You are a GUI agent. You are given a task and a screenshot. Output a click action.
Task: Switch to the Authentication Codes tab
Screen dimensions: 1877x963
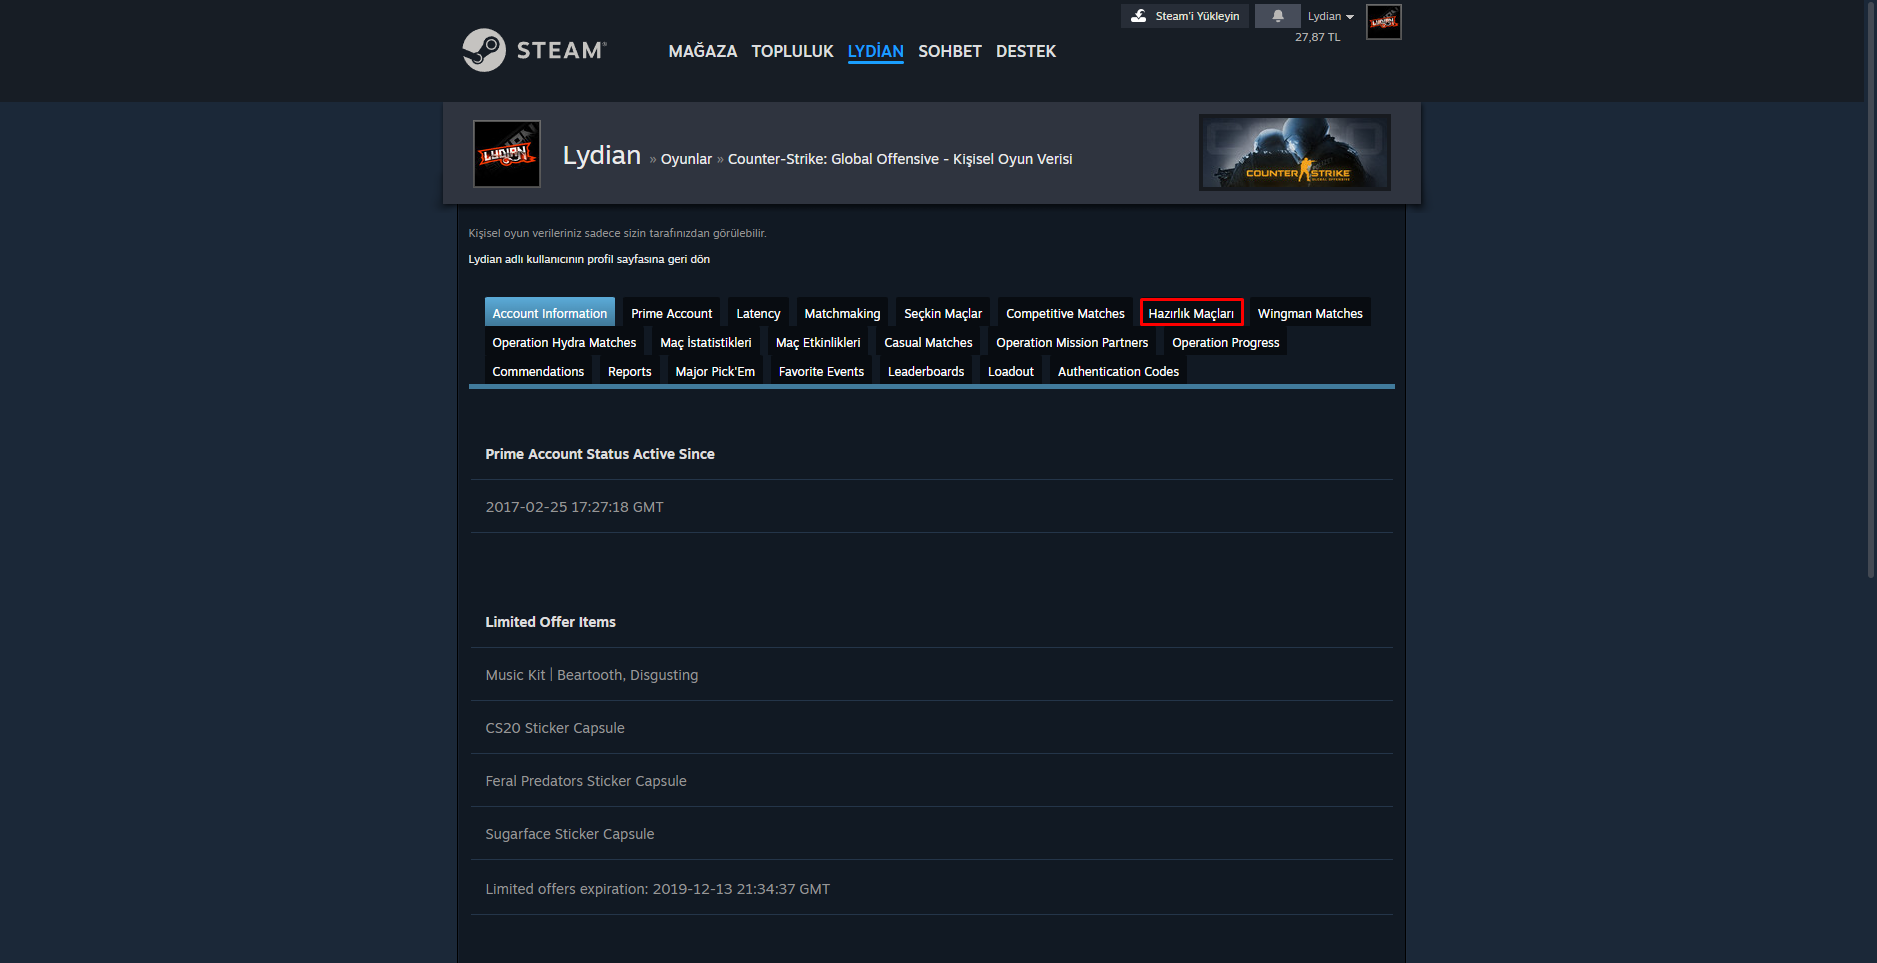pos(1117,370)
